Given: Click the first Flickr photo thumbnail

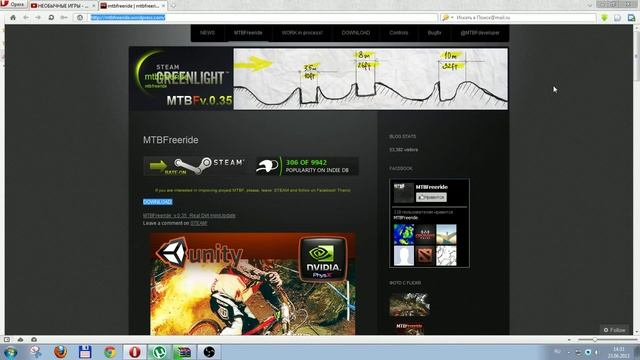Looking at the screenshot, I should (409, 304).
